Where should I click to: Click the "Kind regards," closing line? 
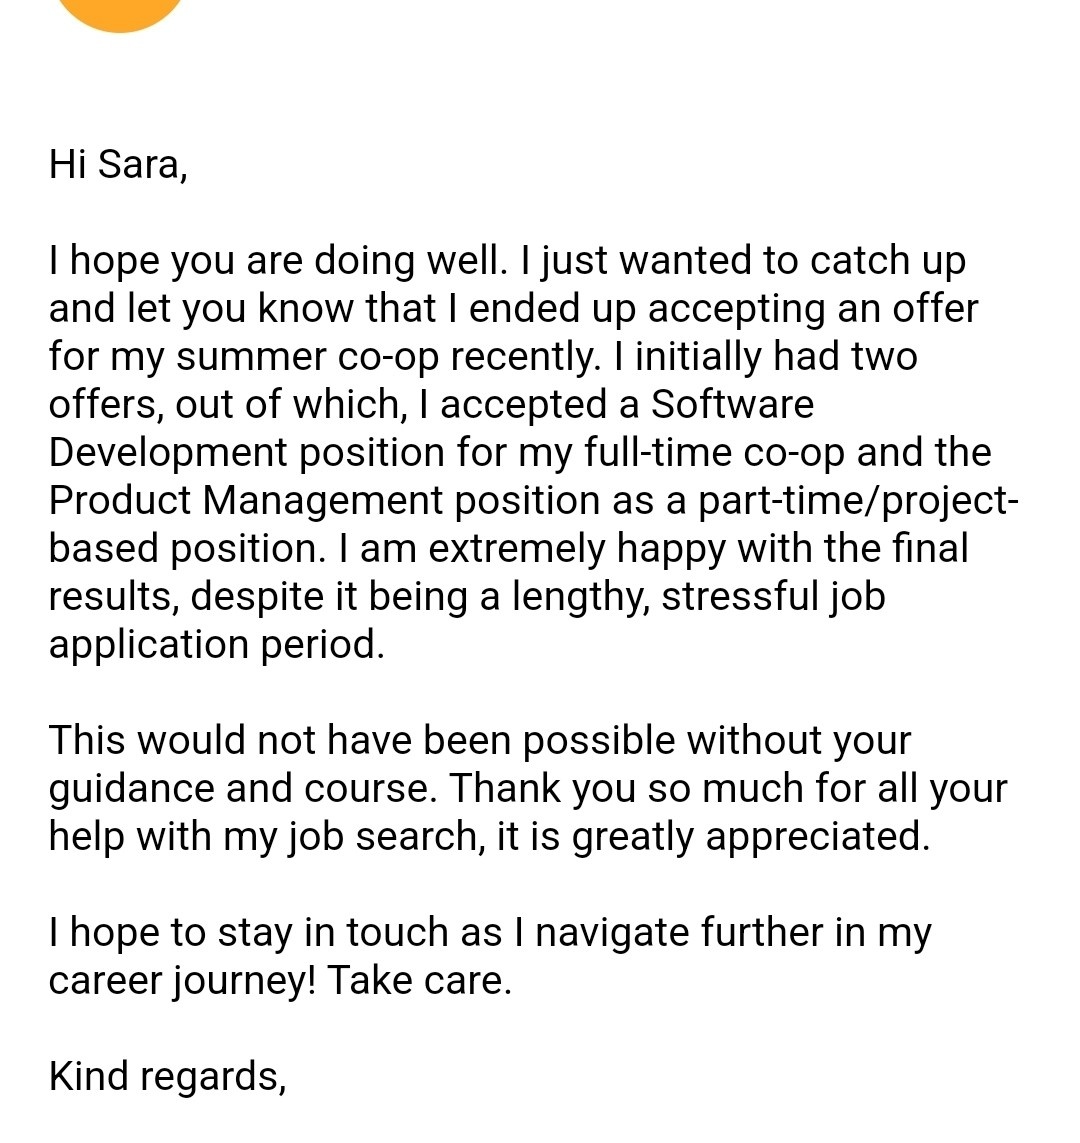167,1077
